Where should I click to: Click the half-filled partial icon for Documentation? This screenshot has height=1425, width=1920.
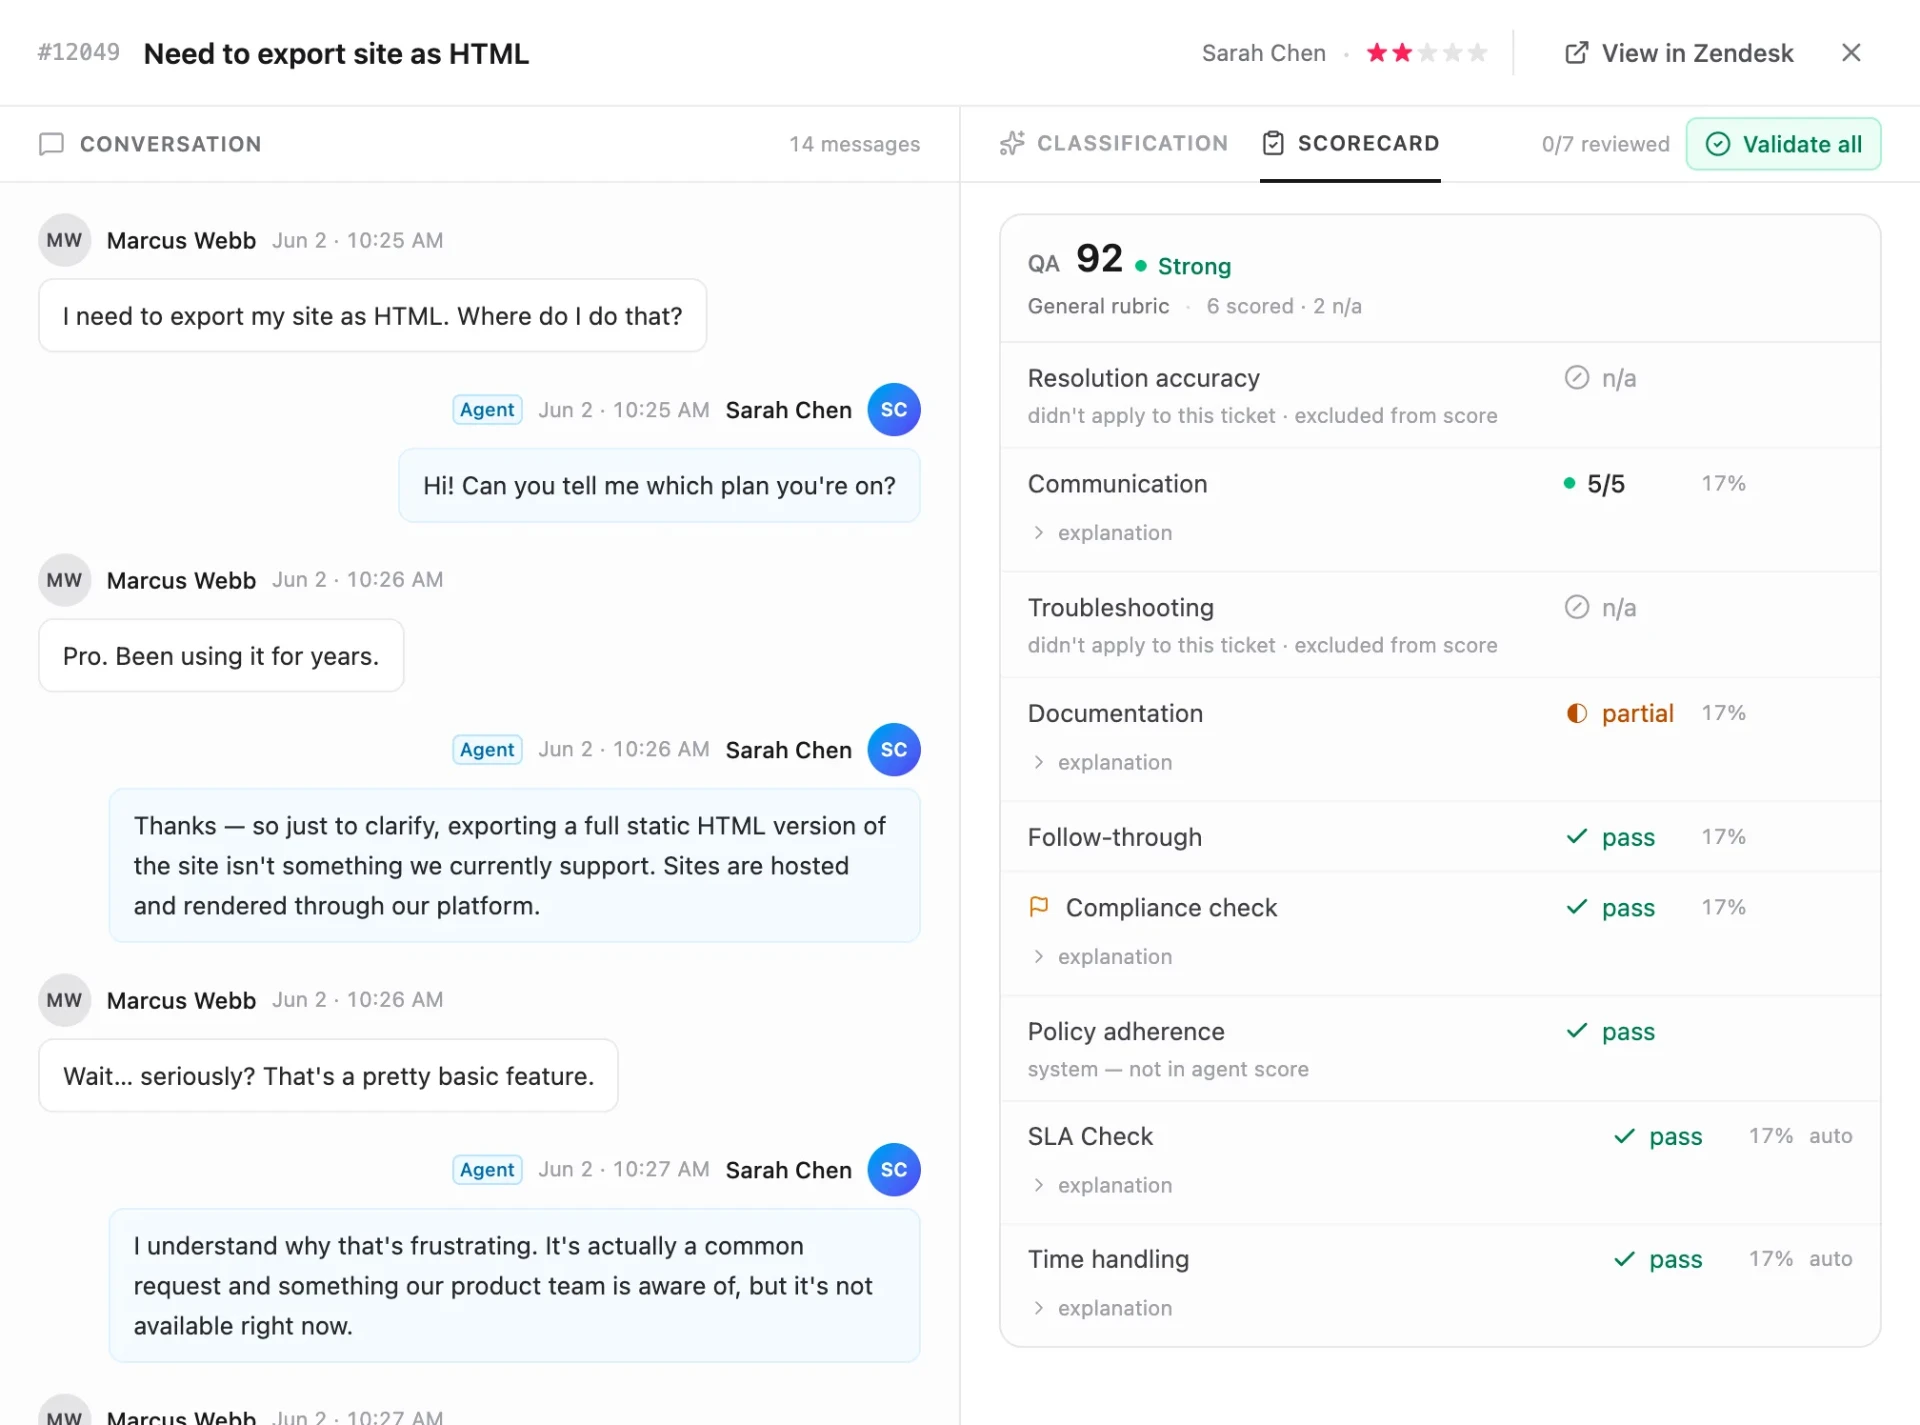pos(1576,713)
